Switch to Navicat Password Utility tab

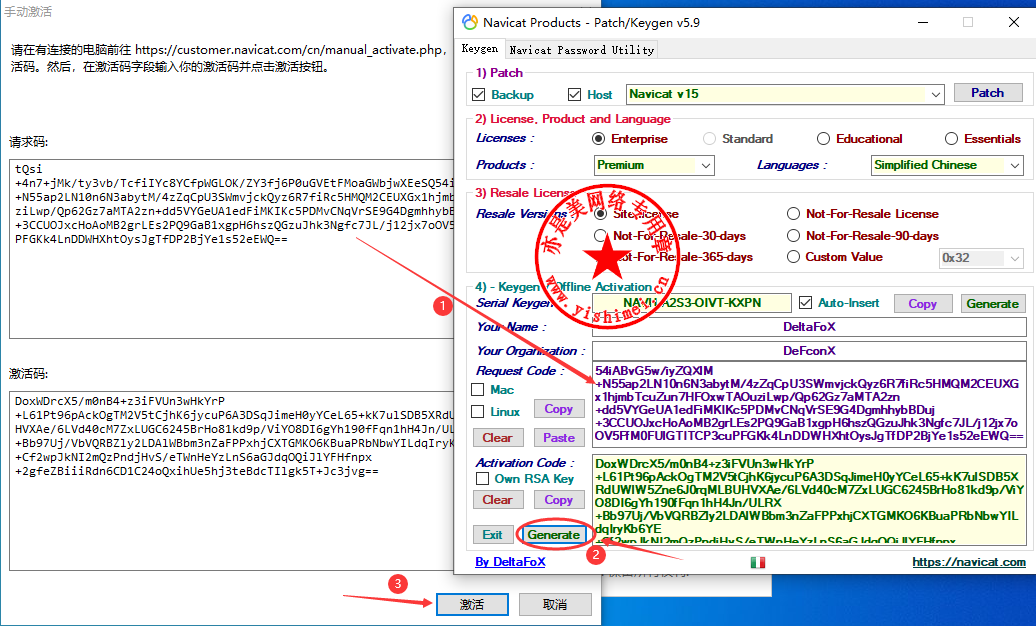coord(581,50)
